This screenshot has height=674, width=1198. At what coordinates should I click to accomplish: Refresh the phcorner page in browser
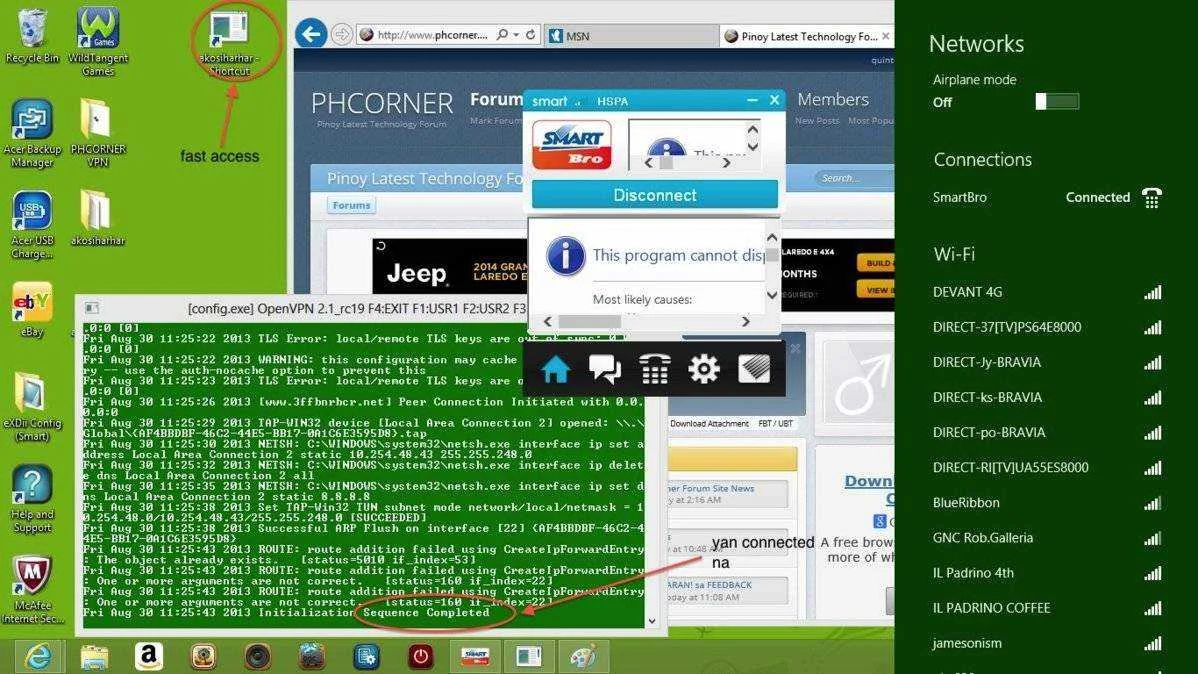tap(530, 34)
